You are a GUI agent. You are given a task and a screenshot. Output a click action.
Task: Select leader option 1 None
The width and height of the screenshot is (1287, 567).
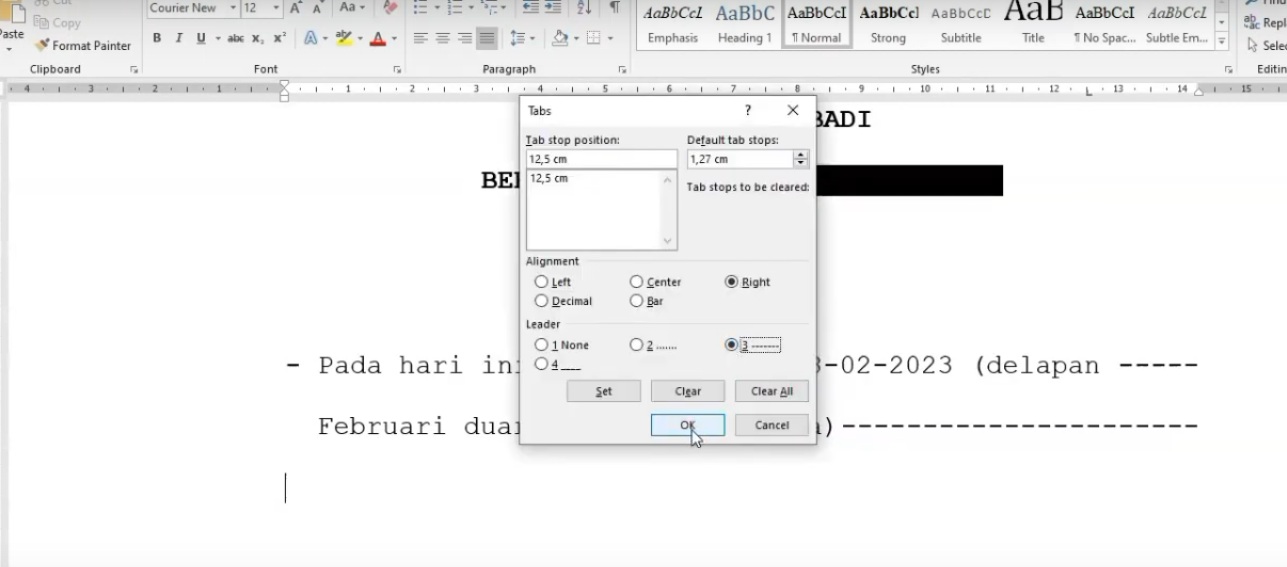pos(542,345)
